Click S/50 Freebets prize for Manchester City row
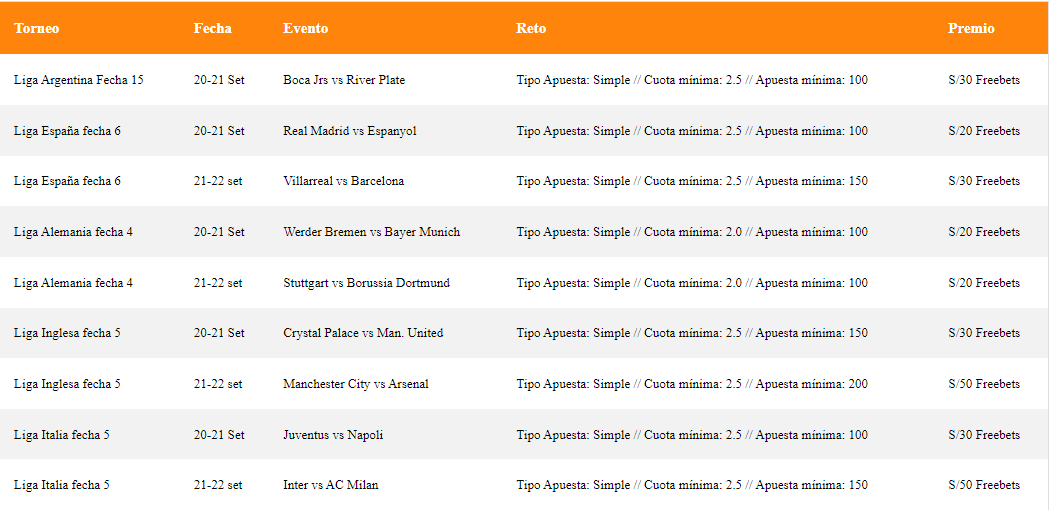 click(984, 384)
